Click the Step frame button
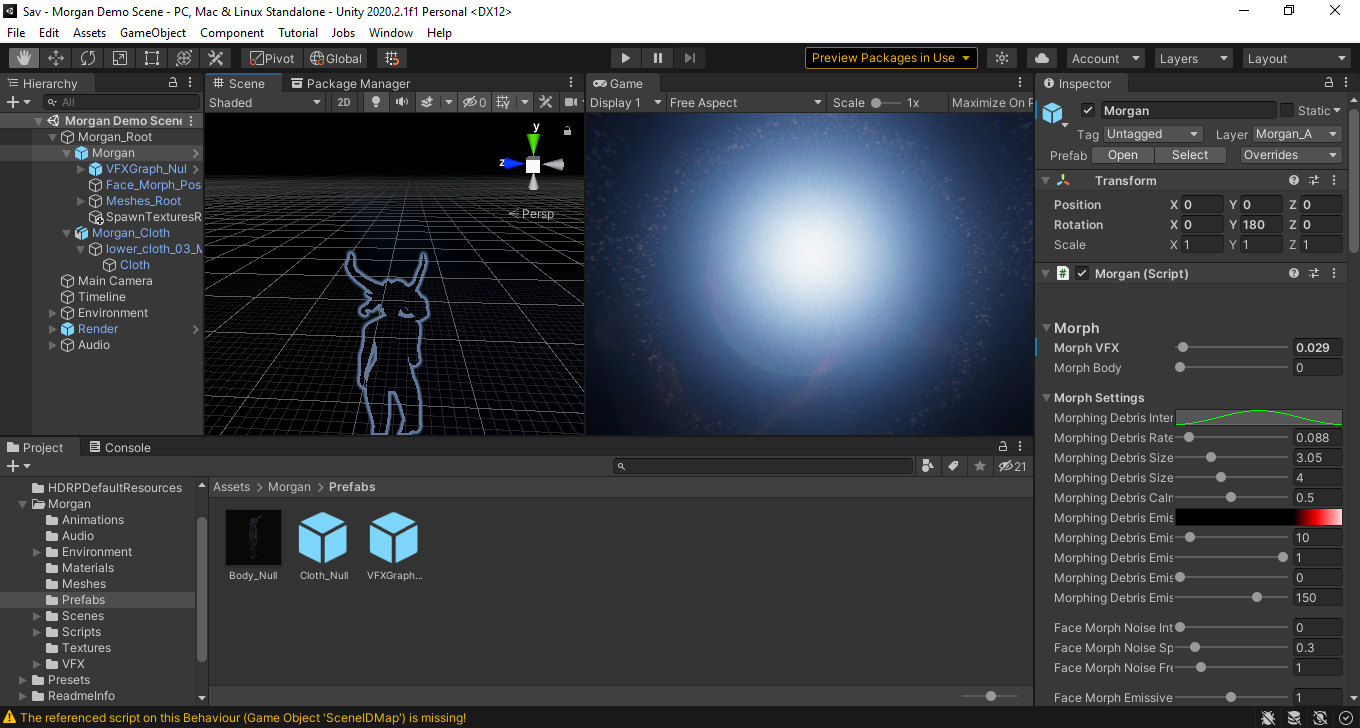The width and height of the screenshot is (1360, 728). click(x=690, y=58)
